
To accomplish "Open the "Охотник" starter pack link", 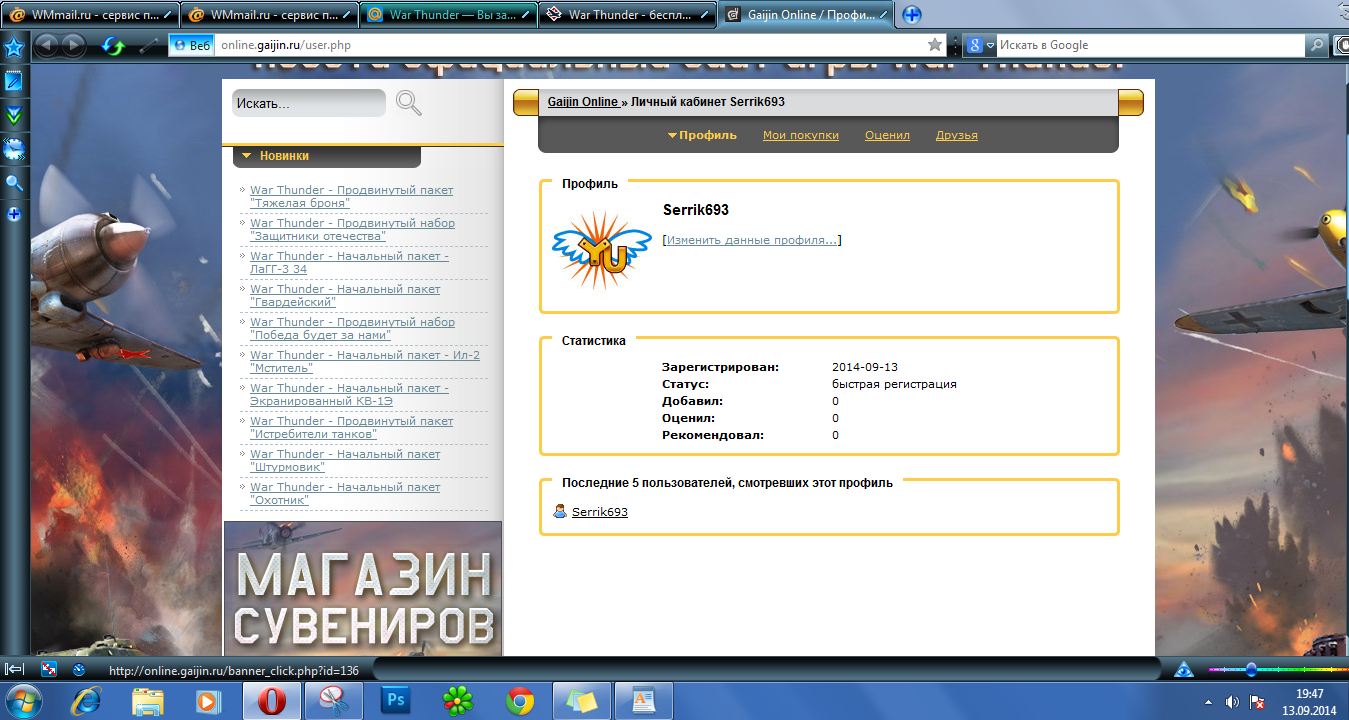I will pyautogui.click(x=345, y=493).
